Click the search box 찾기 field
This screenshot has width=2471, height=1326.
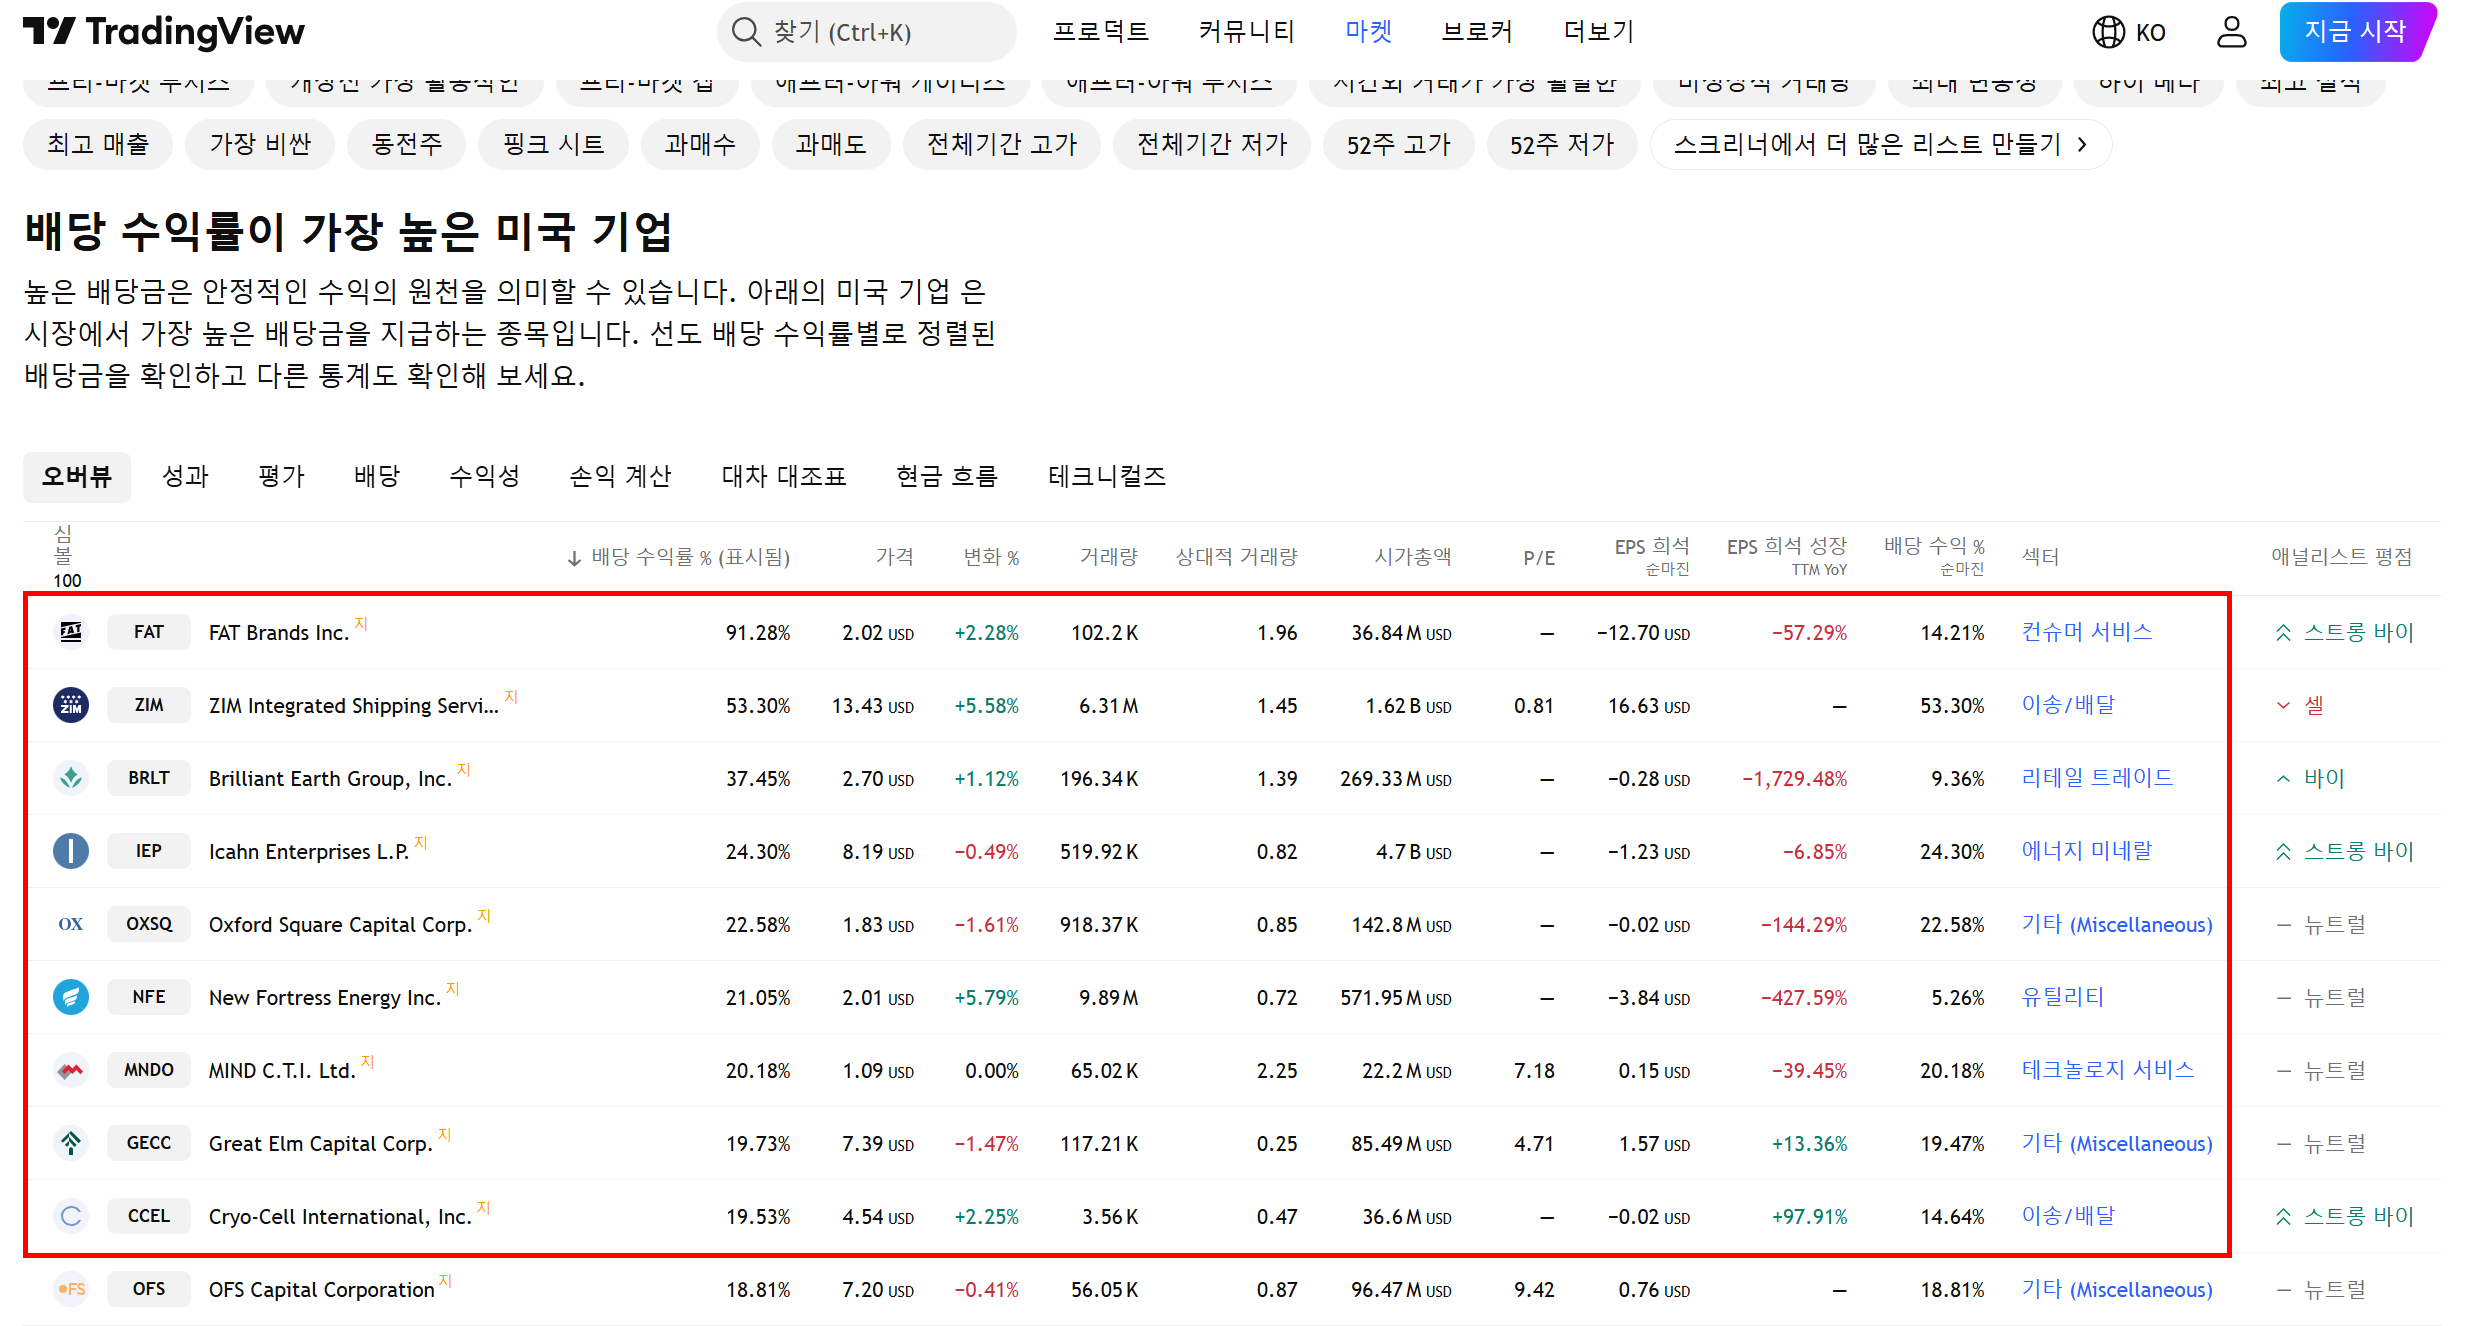pos(866,32)
